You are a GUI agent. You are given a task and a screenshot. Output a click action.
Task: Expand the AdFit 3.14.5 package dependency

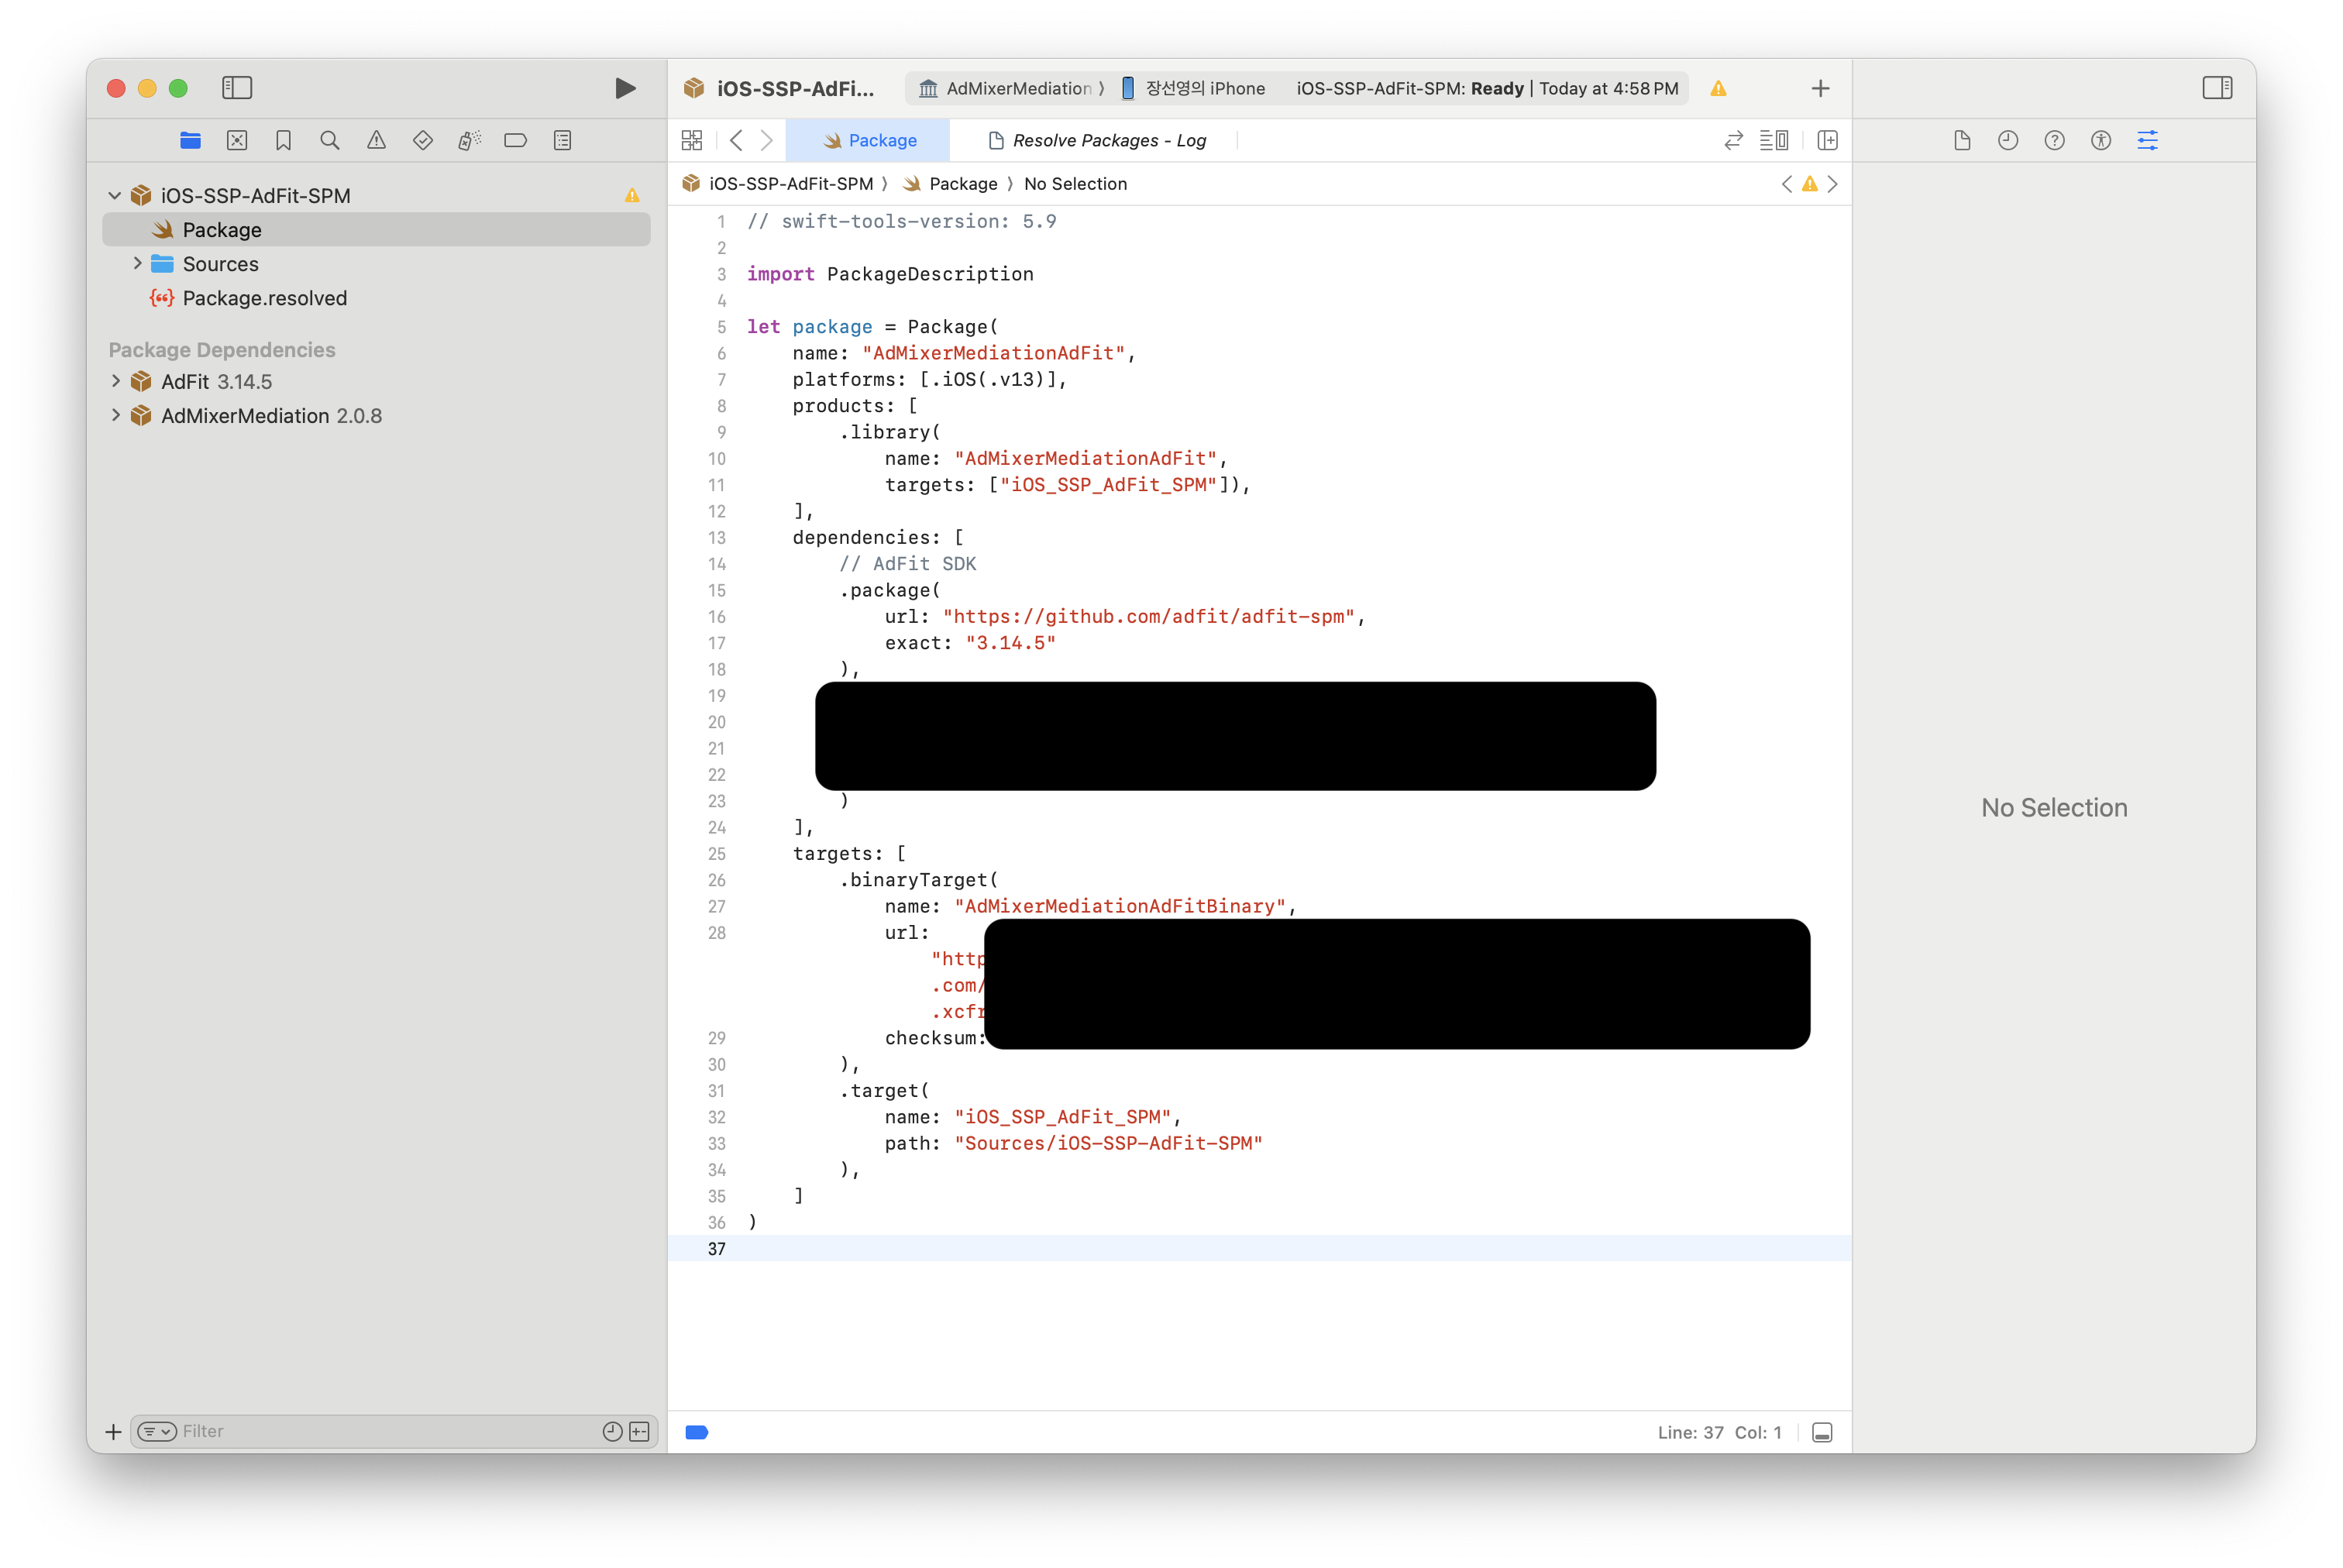coord(116,381)
